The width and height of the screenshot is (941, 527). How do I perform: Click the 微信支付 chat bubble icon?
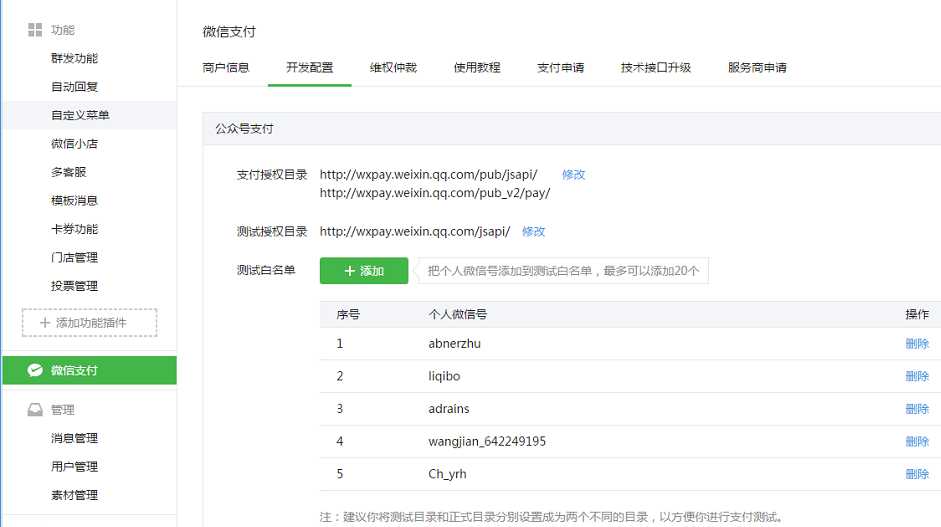[x=35, y=370]
